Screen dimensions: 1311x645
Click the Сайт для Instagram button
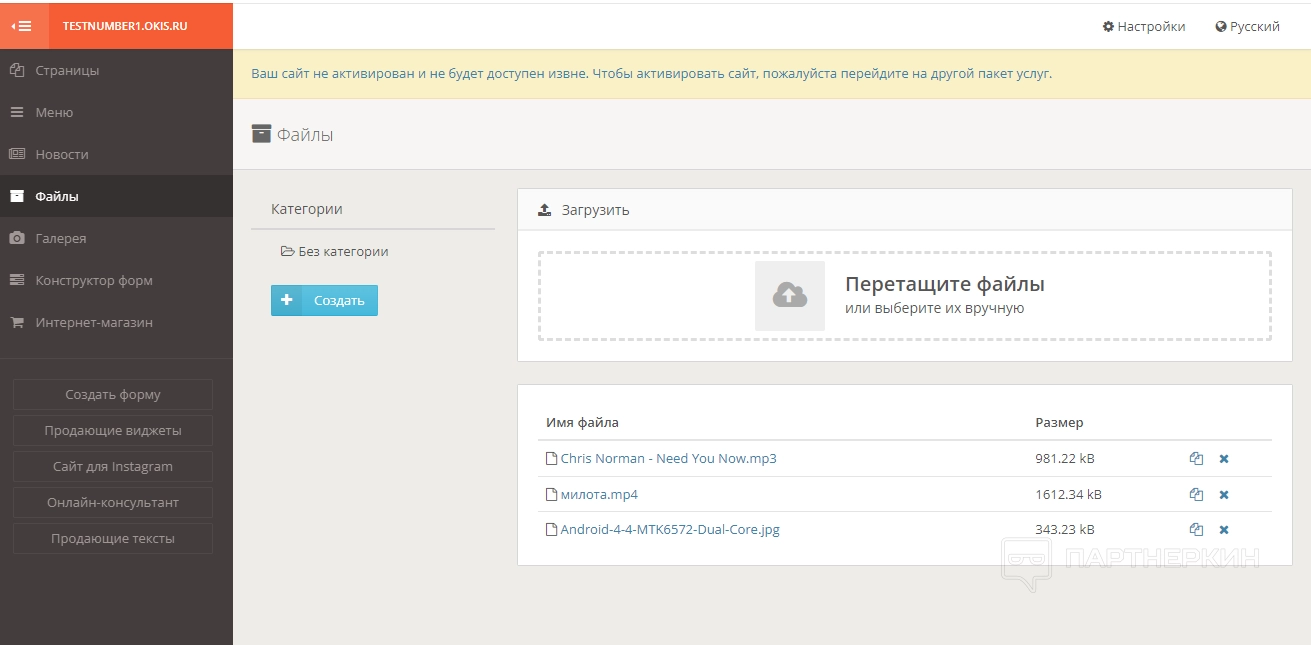pos(113,467)
